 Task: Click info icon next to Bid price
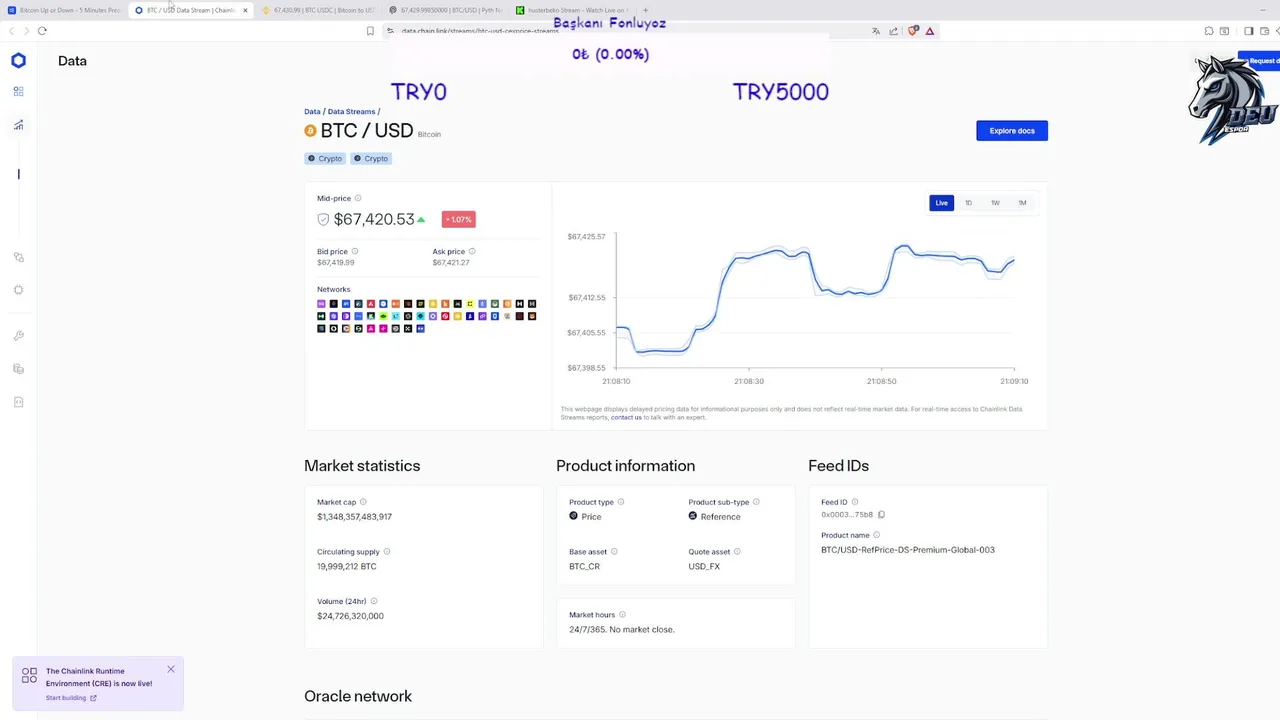[355, 251]
